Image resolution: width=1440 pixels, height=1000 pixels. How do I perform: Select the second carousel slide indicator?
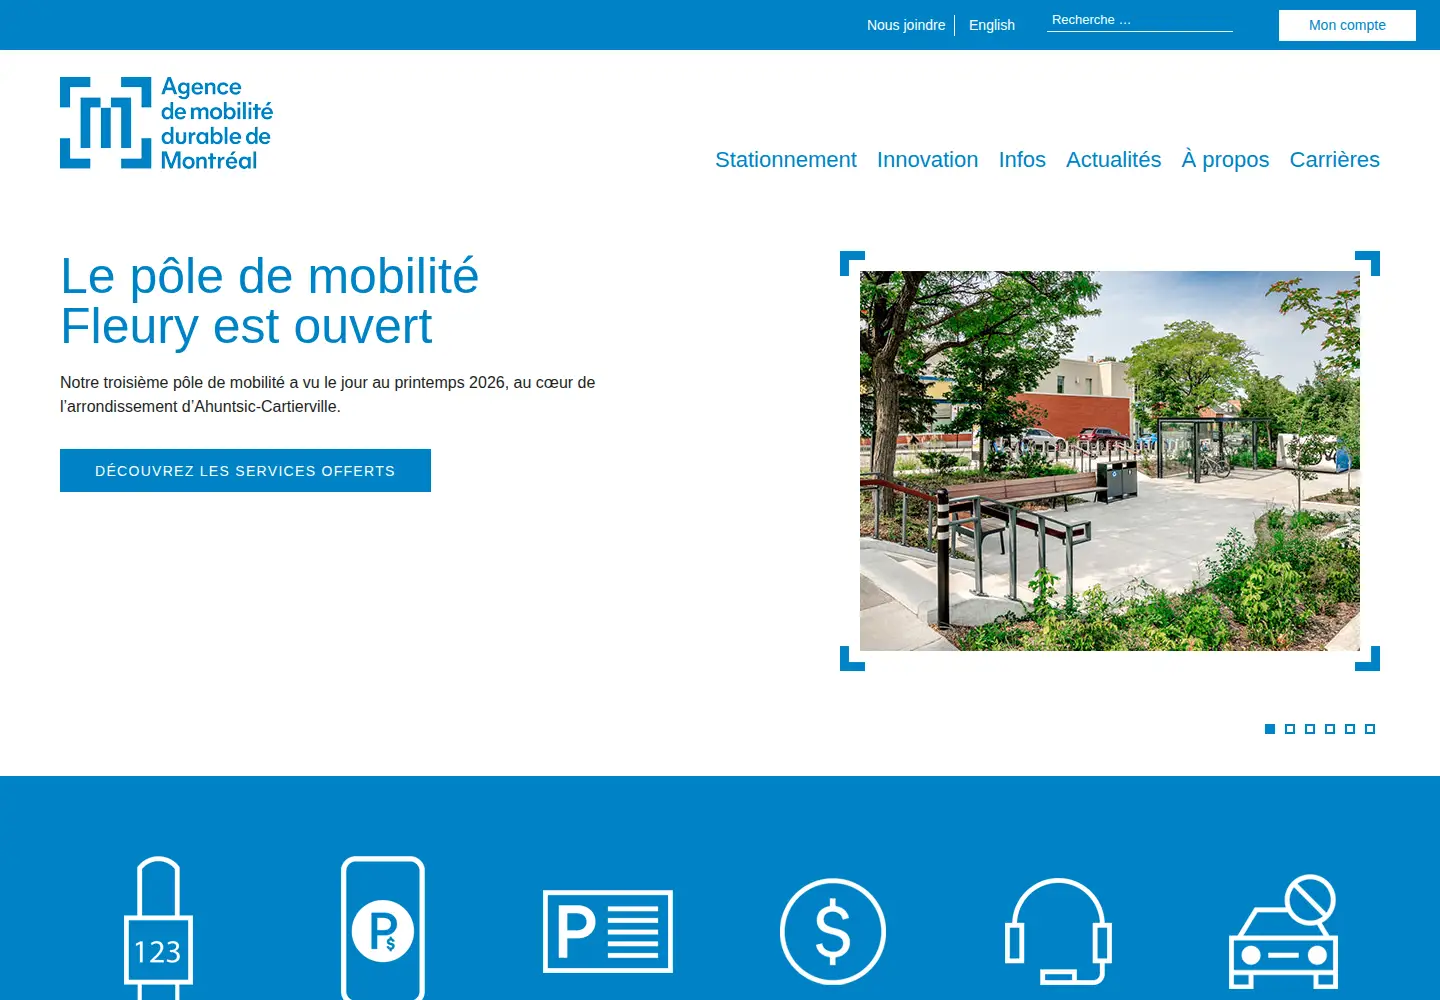pyautogui.click(x=1290, y=729)
